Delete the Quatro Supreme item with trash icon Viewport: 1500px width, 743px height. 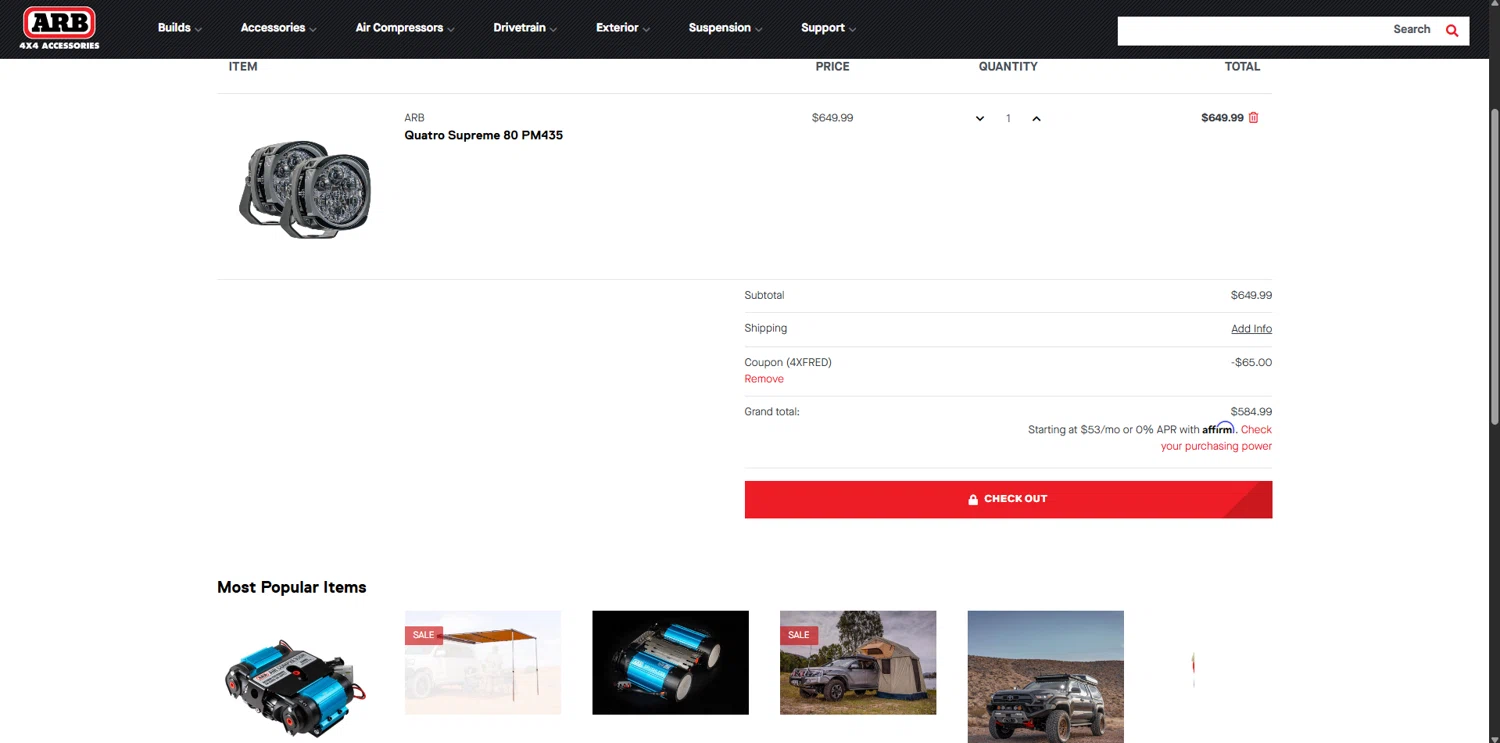(1254, 118)
